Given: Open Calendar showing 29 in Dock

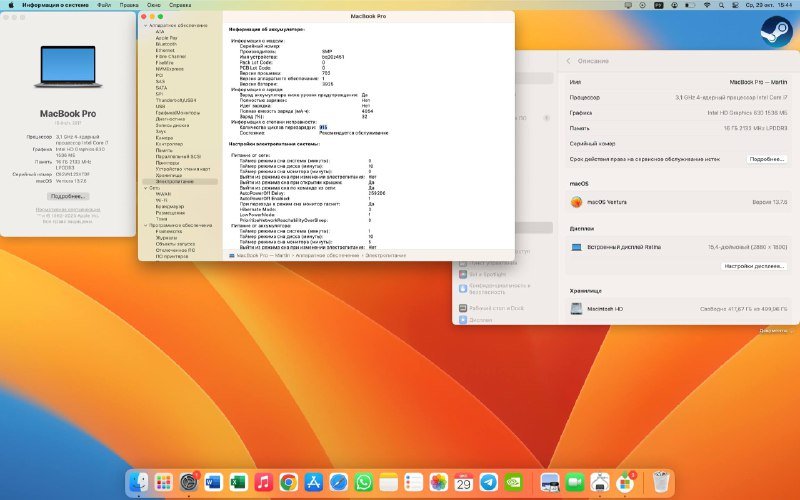Looking at the screenshot, I should 463,482.
